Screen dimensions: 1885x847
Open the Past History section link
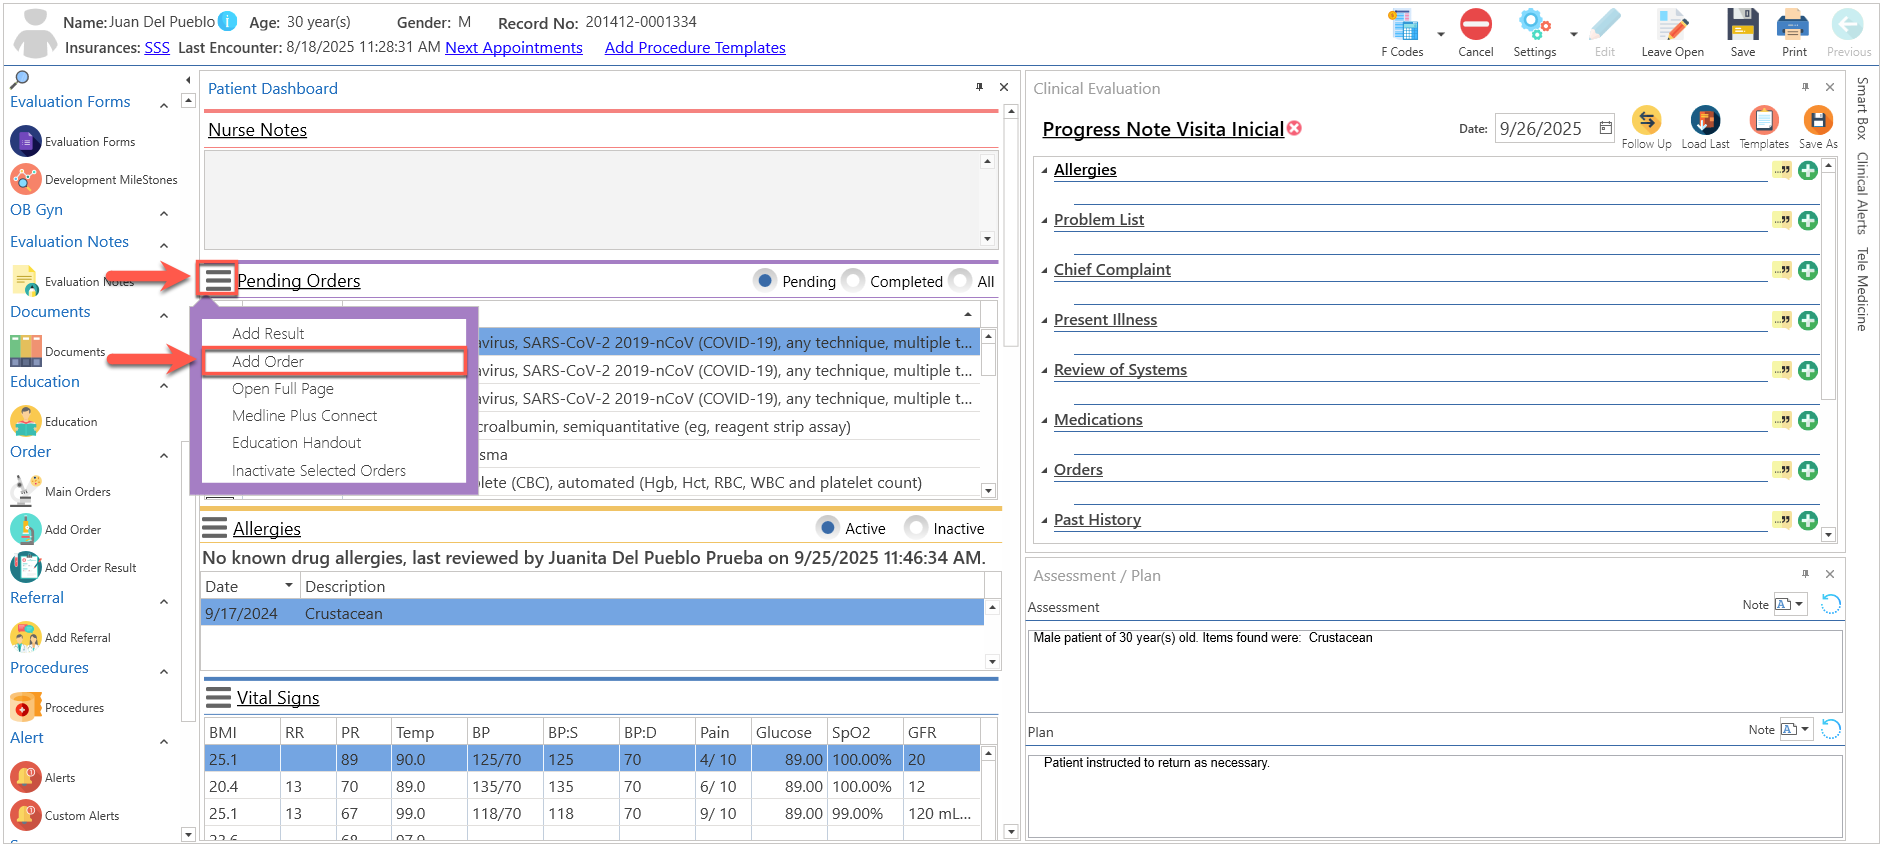tap(1097, 519)
